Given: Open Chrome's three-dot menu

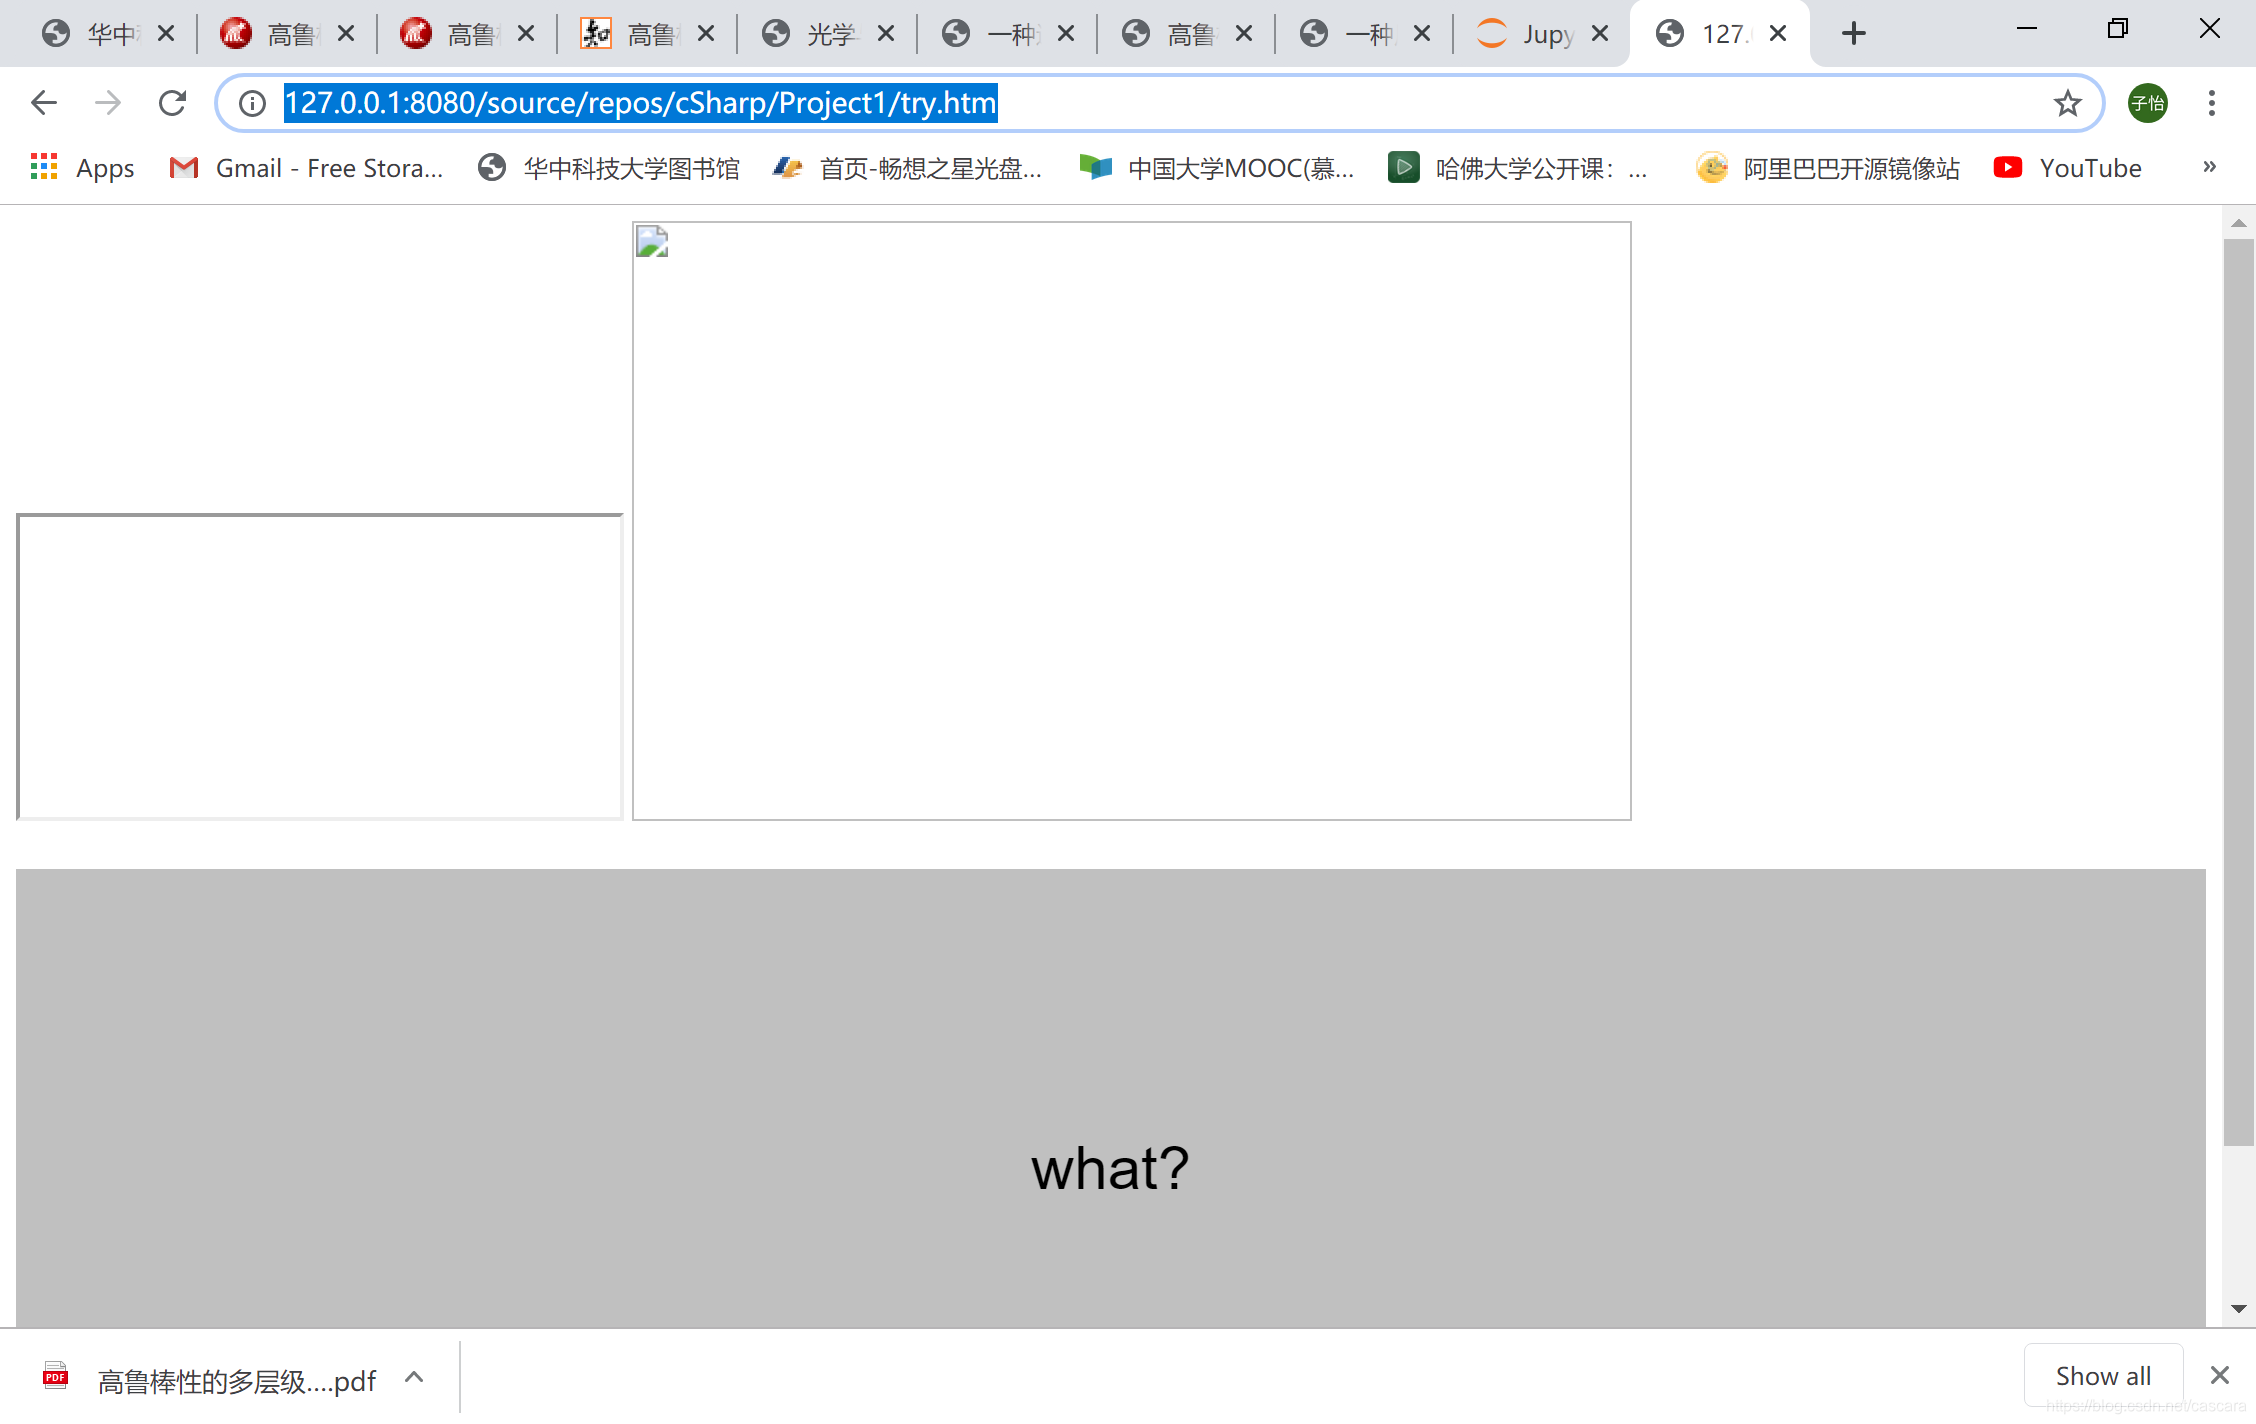Looking at the screenshot, I should click(2211, 103).
